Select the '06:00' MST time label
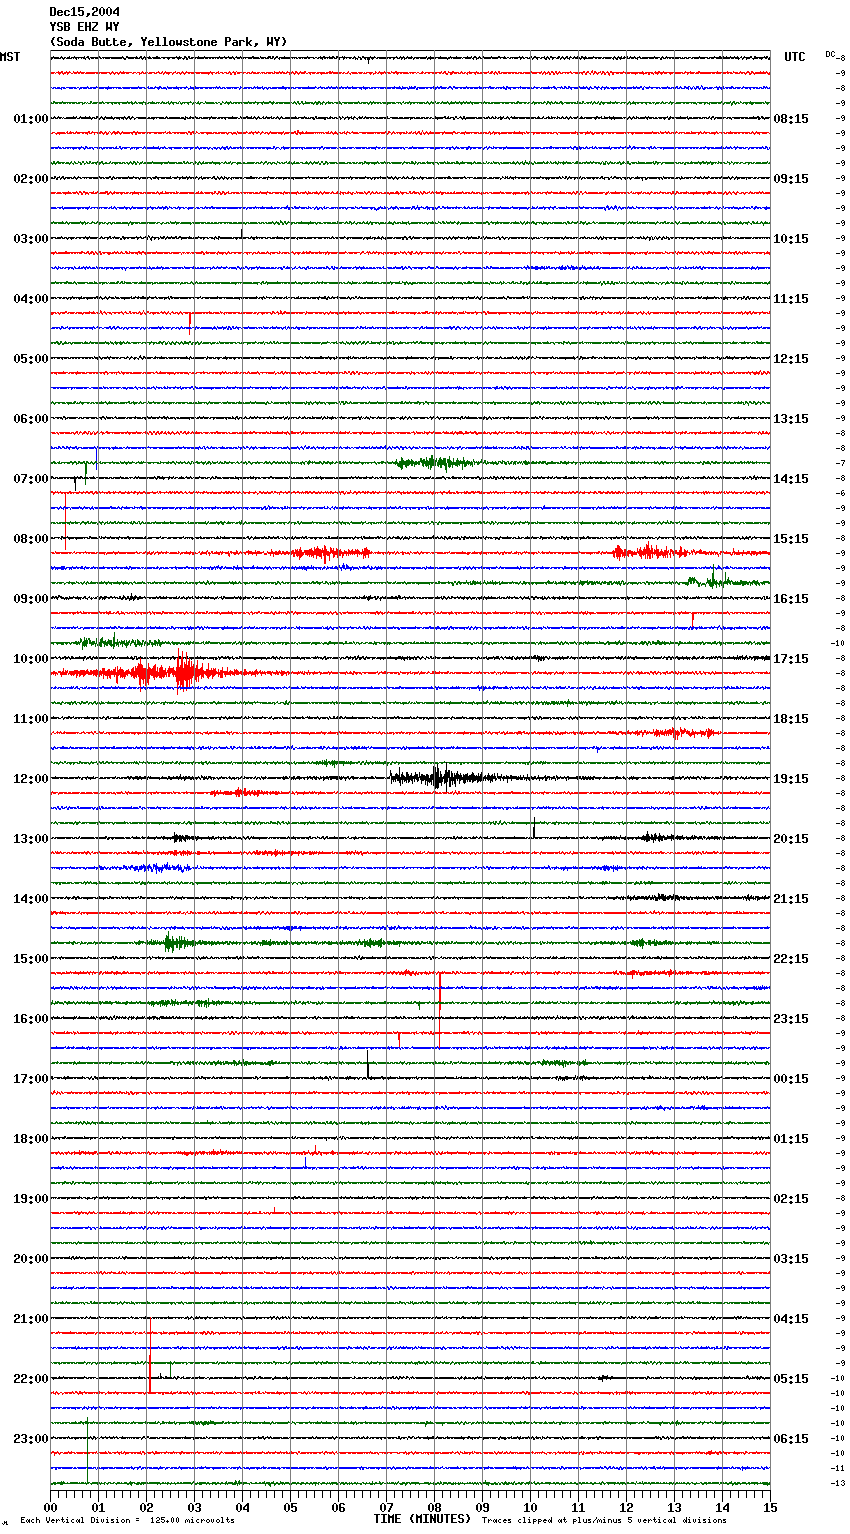 (x=31, y=419)
